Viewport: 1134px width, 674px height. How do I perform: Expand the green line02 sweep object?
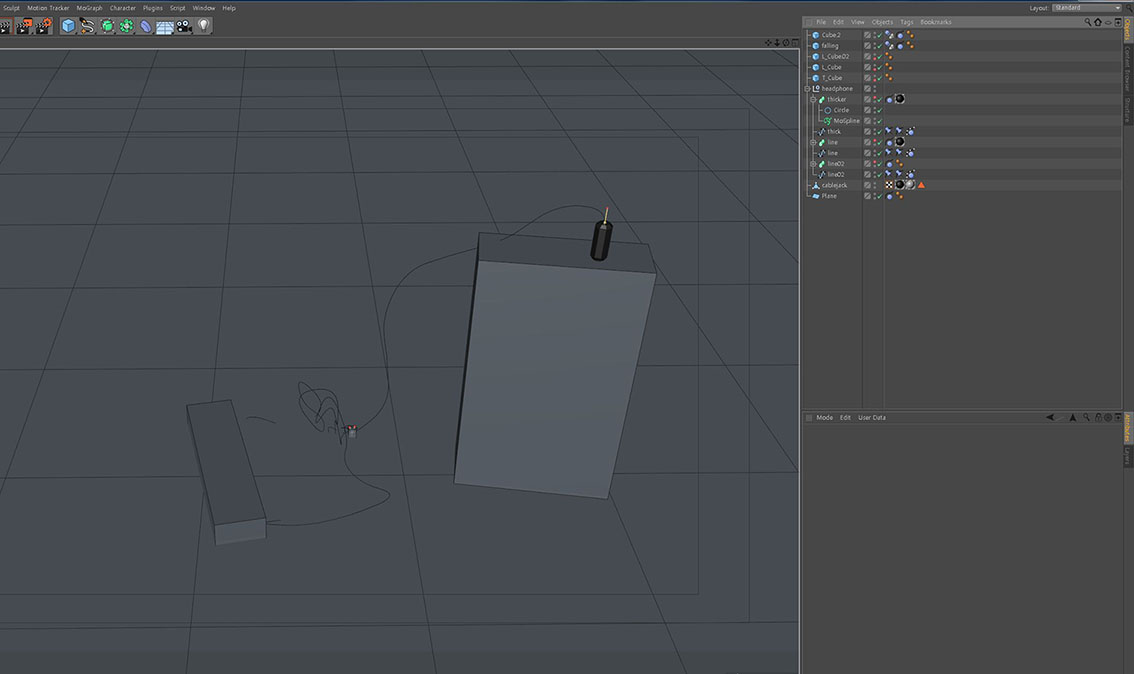[814, 164]
